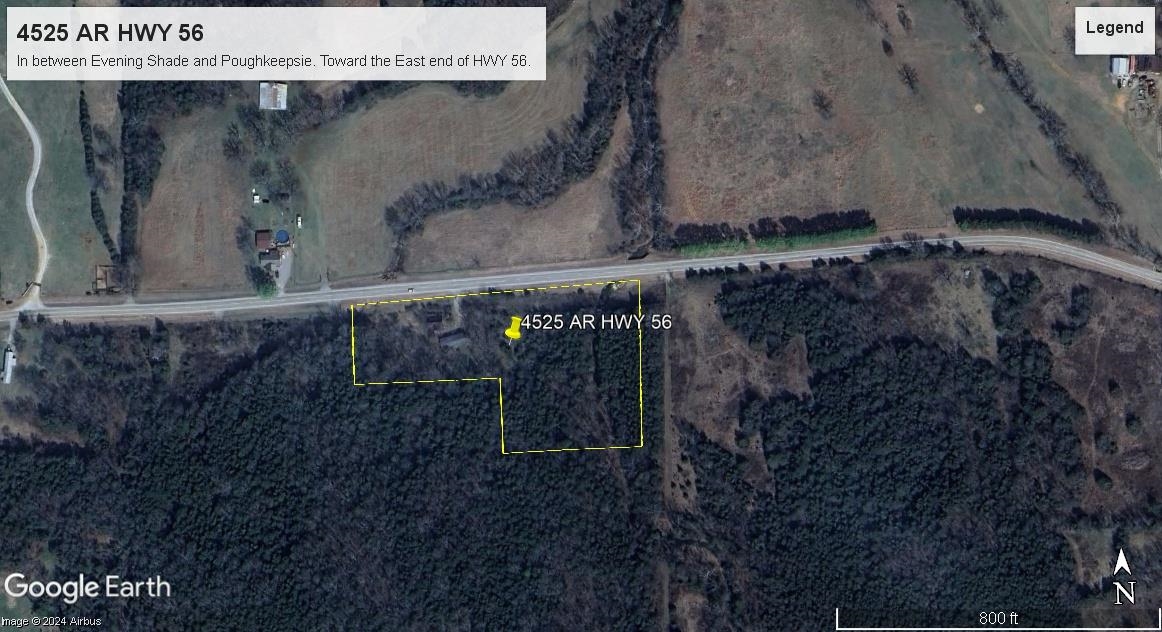Click the north arrow compass icon
This screenshot has height=632, width=1162.
click(1123, 562)
